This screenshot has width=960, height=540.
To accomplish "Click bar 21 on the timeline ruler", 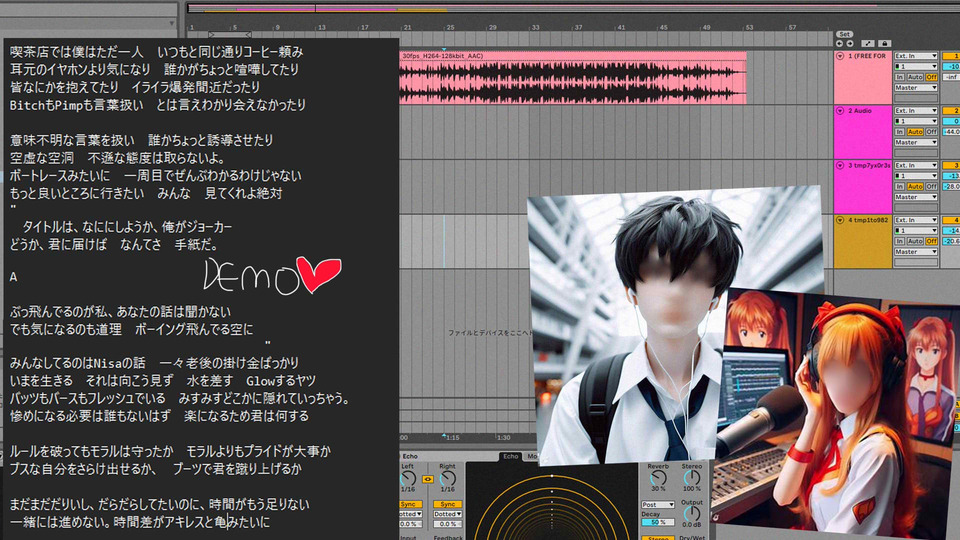I will [407, 28].
